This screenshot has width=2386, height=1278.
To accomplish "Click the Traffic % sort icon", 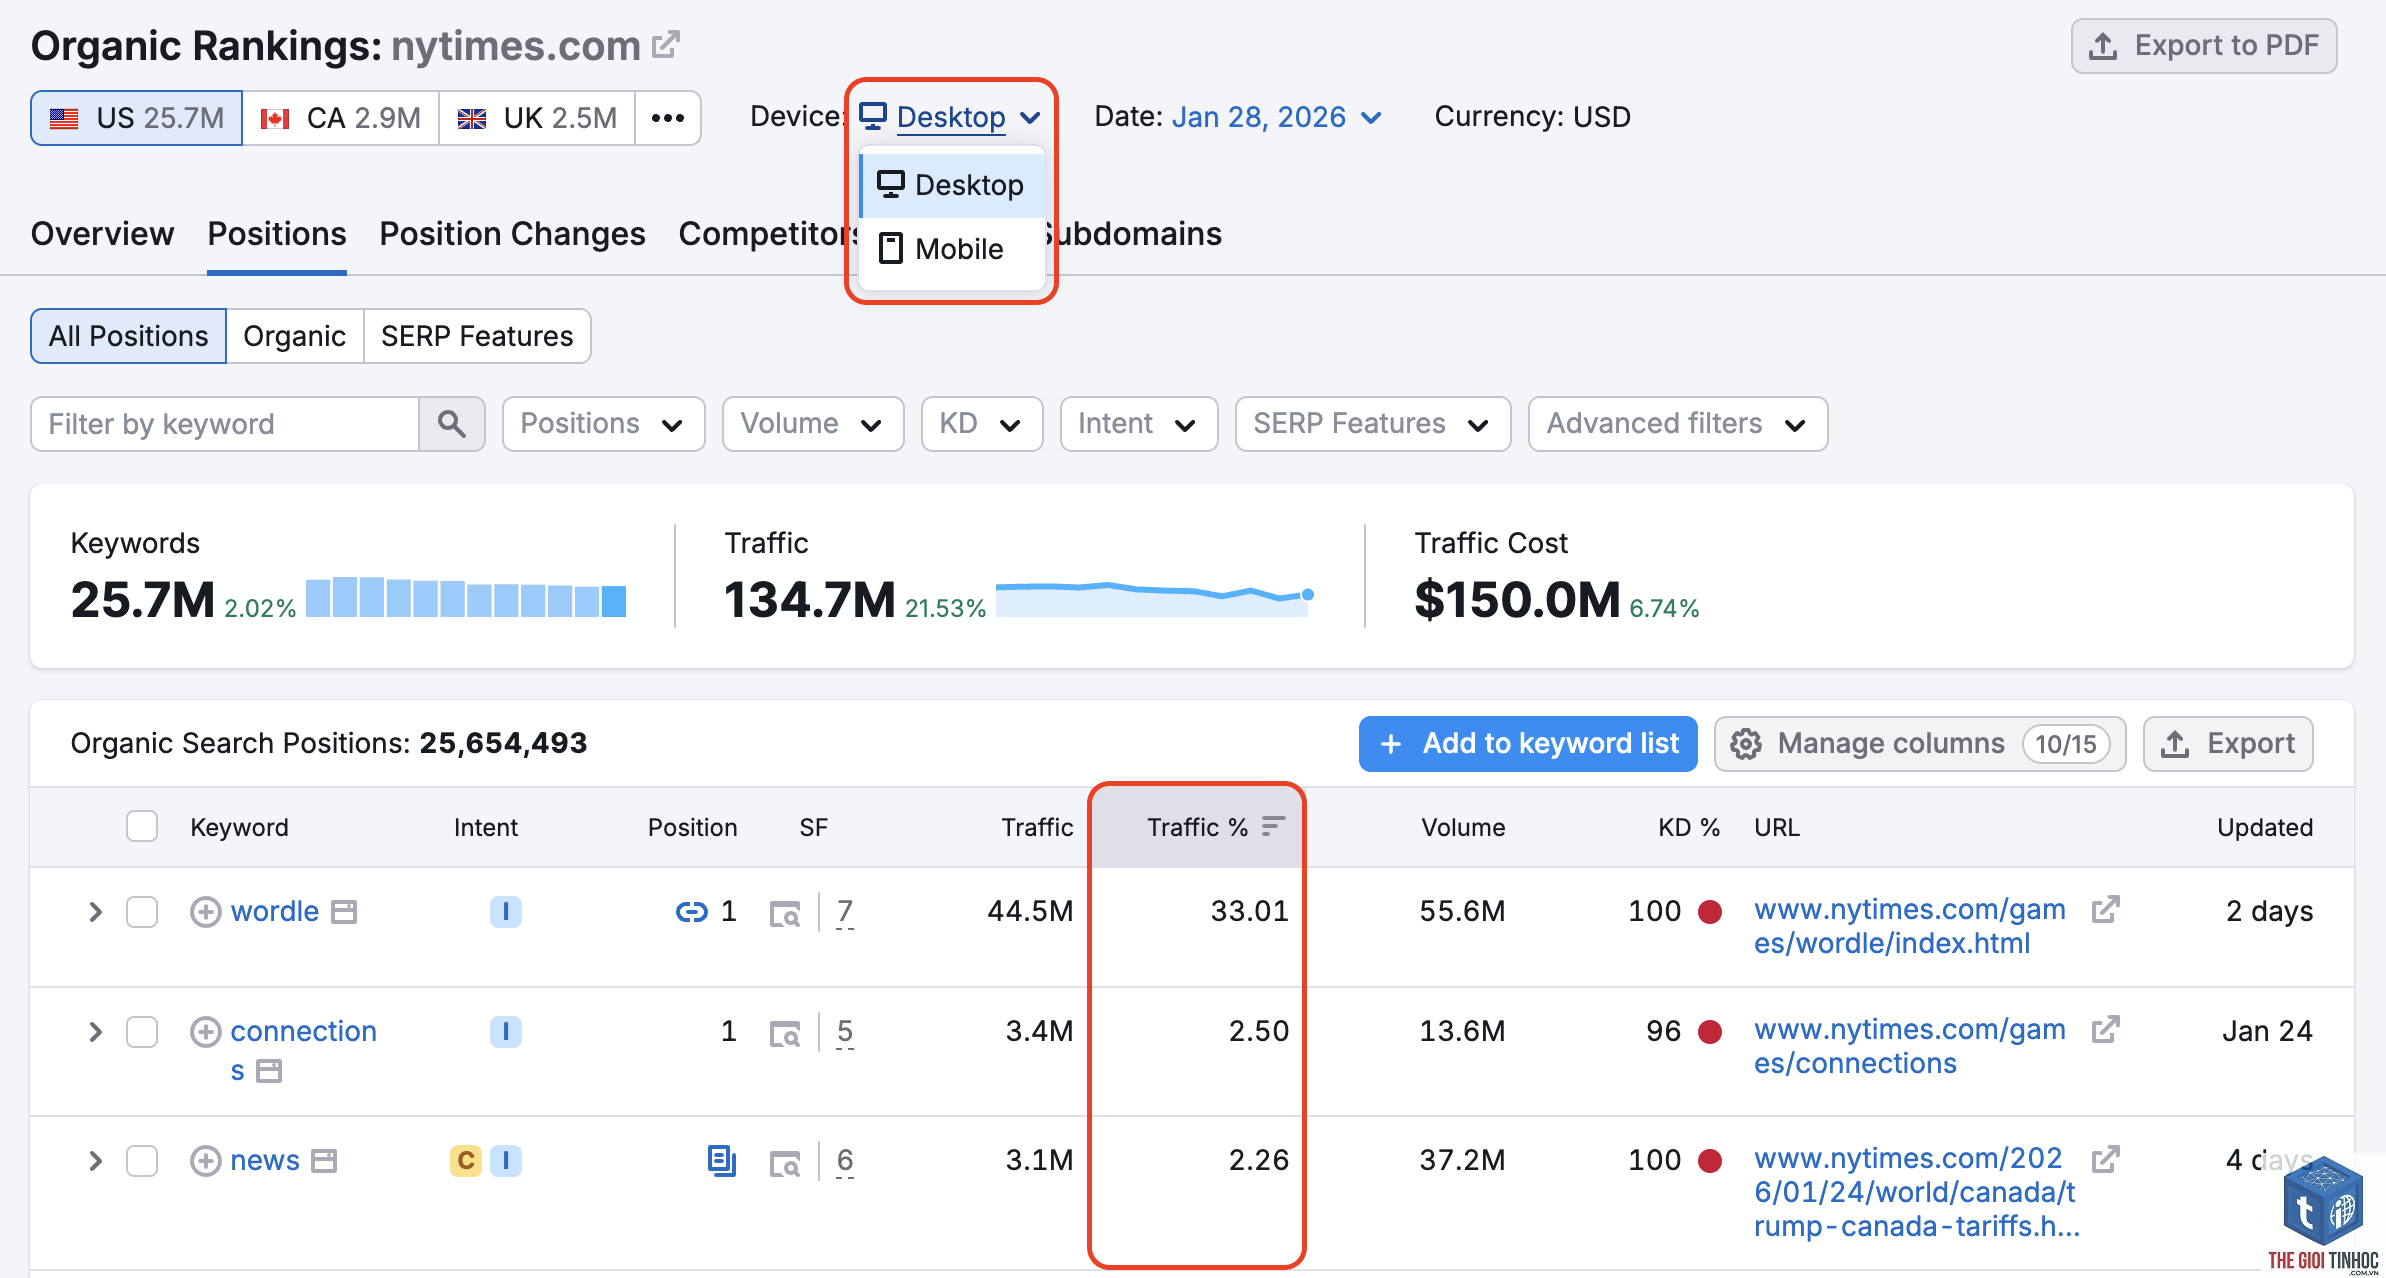I will click(x=1273, y=827).
